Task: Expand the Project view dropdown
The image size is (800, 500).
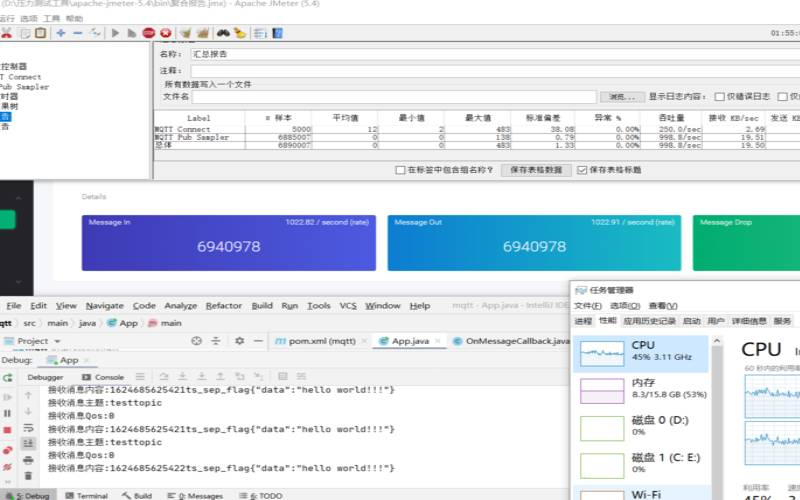Action: [55, 341]
